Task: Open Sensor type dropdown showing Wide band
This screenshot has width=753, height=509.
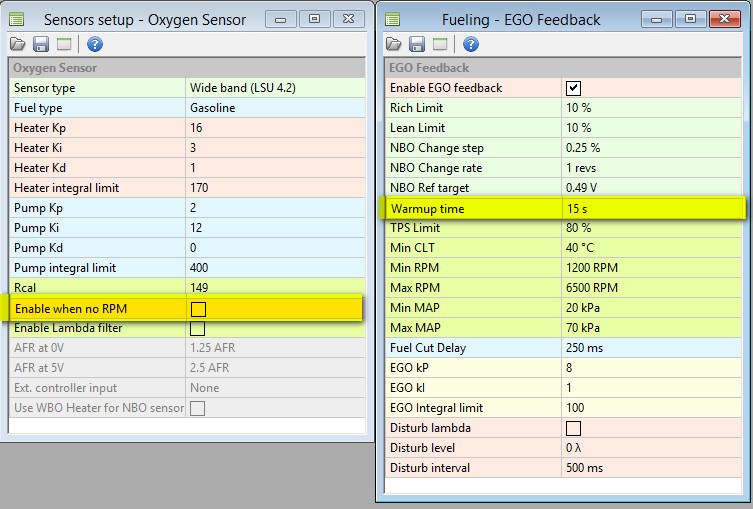Action: click(x=272, y=88)
